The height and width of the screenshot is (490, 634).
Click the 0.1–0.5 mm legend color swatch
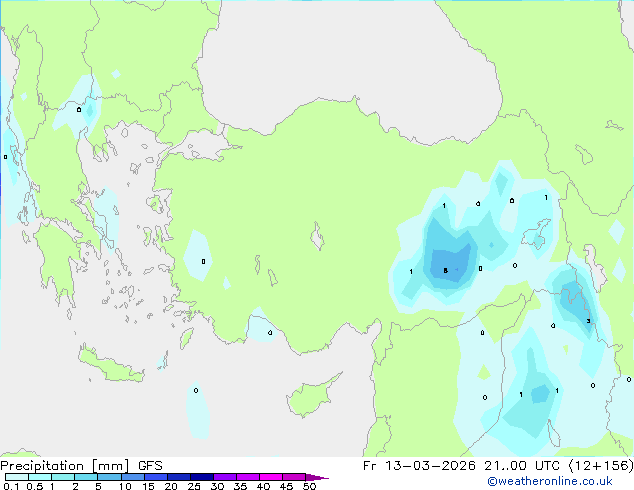(x=17, y=477)
